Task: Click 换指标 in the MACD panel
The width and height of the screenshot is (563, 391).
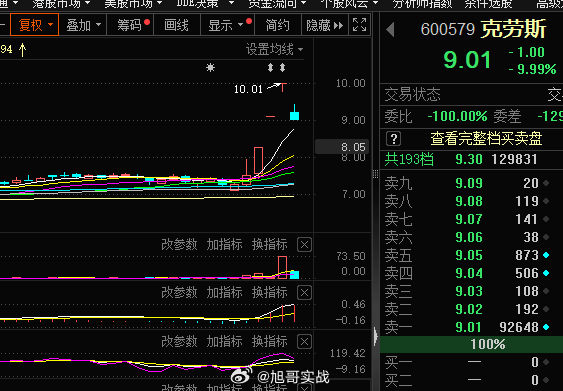Action: [270, 292]
